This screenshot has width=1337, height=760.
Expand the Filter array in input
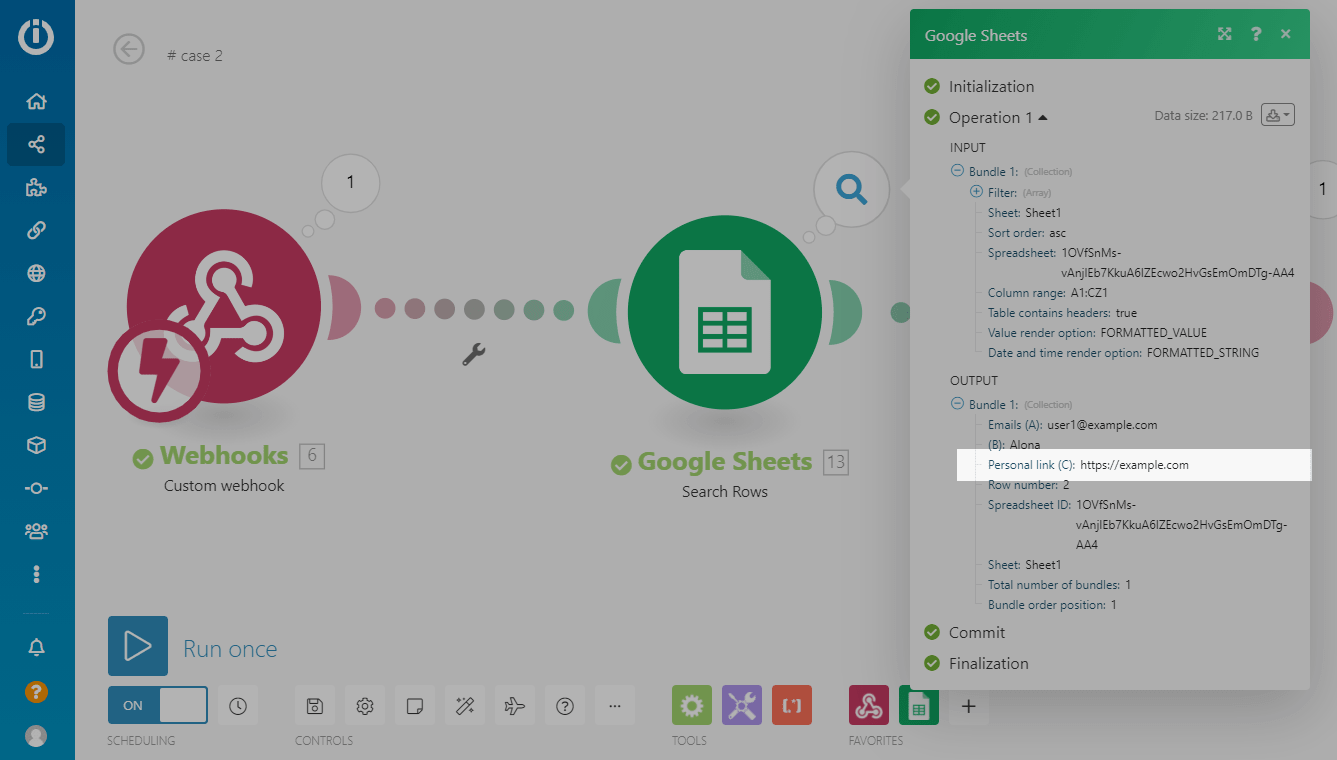[977, 192]
